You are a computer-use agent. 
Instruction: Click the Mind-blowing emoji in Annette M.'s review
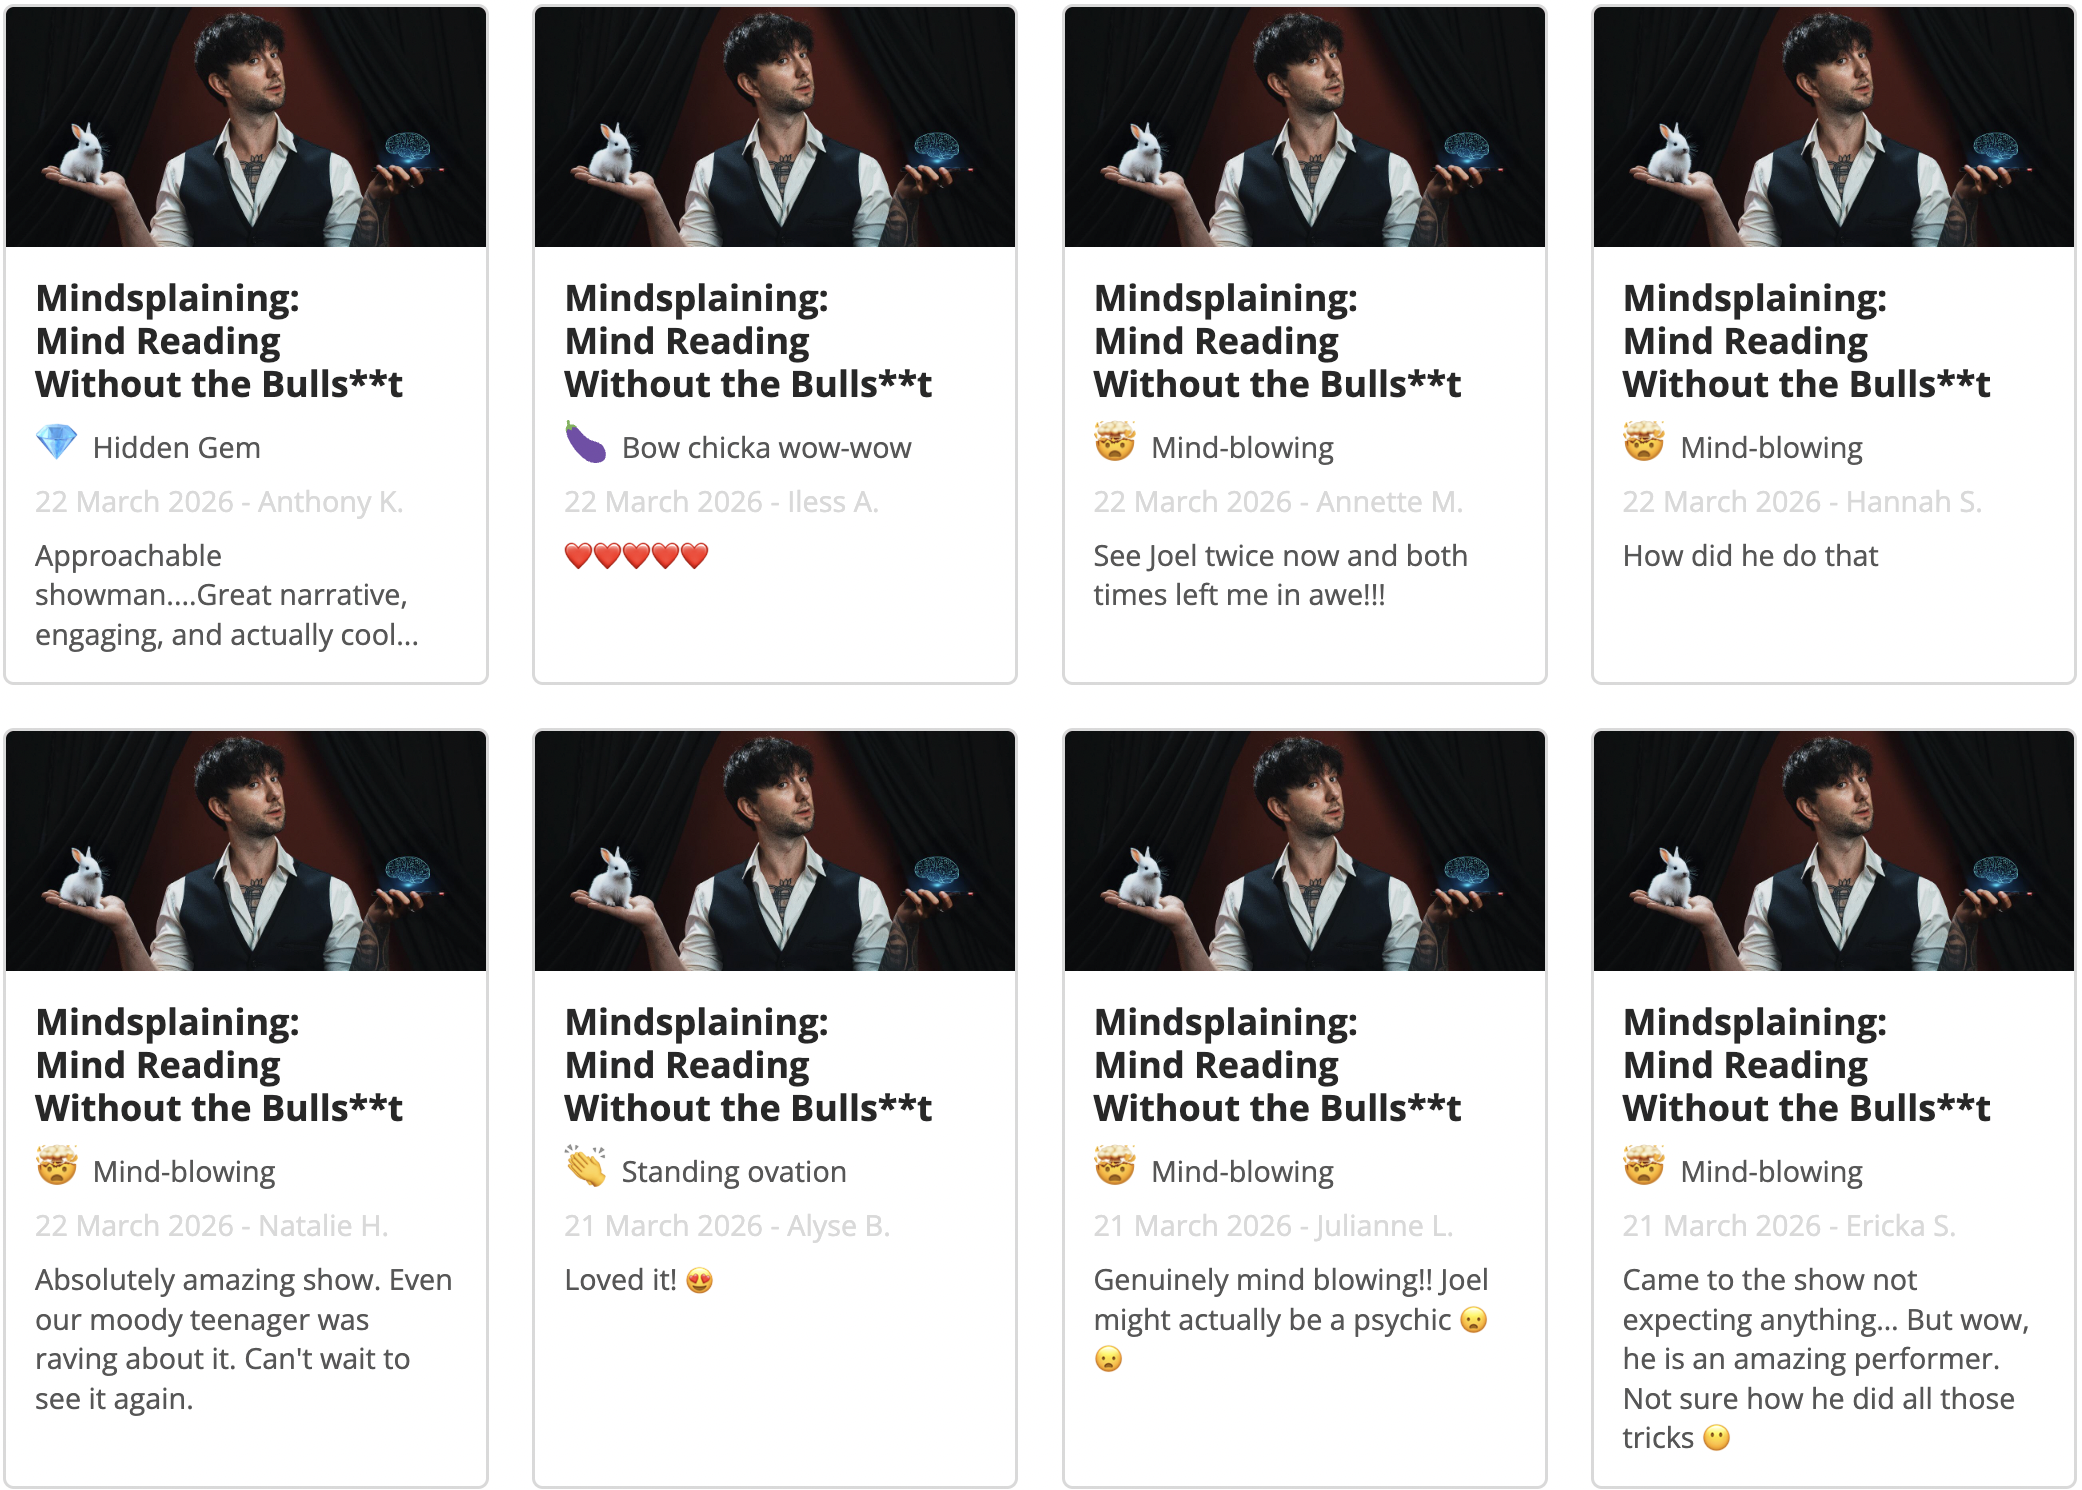tap(1115, 442)
